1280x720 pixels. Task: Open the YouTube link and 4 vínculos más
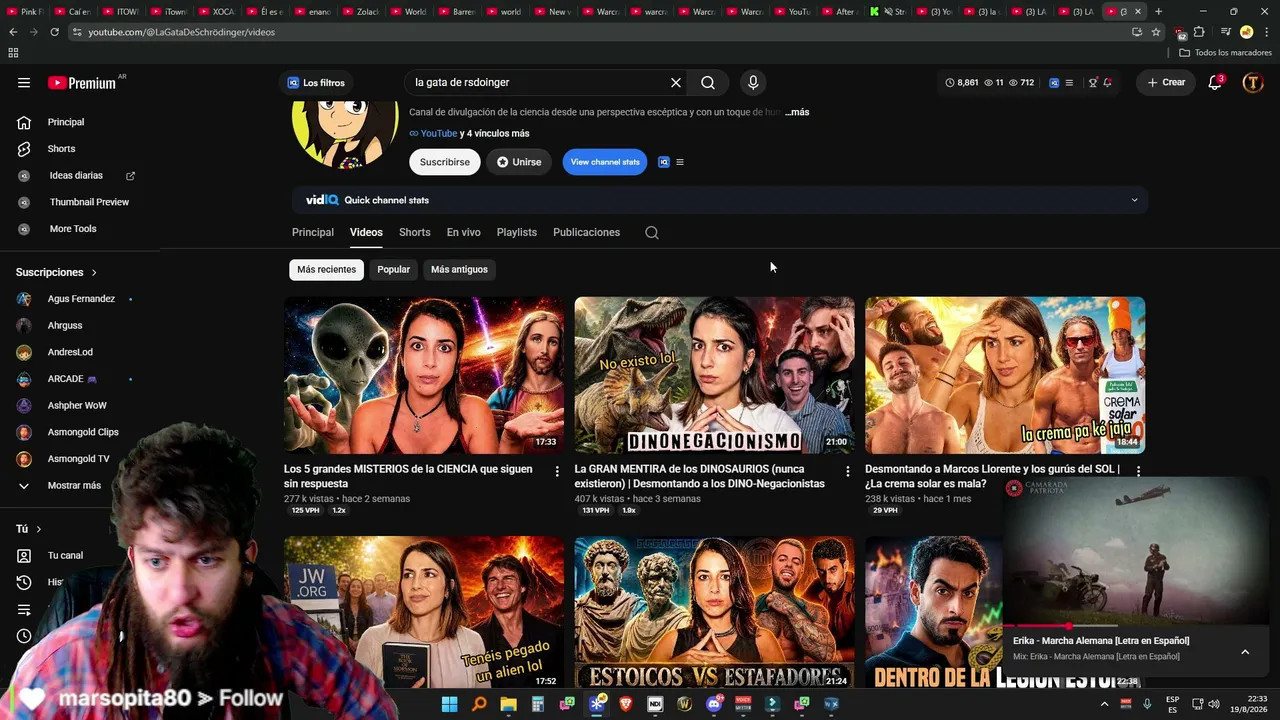469,134
